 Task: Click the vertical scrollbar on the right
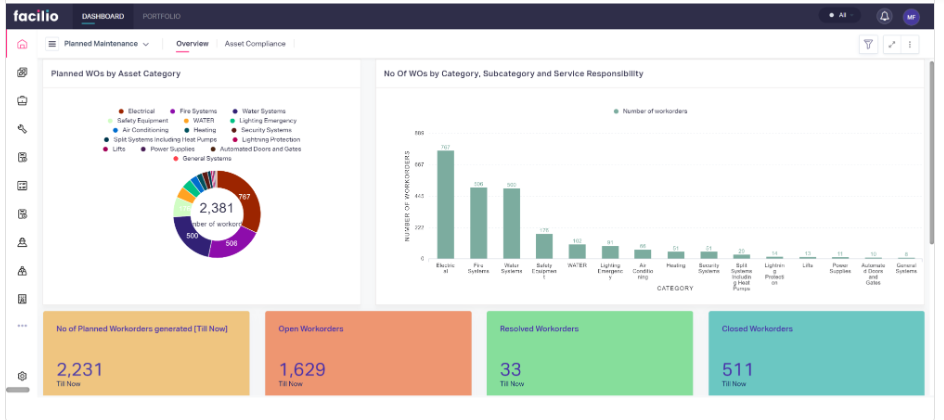tap(933, 153)
